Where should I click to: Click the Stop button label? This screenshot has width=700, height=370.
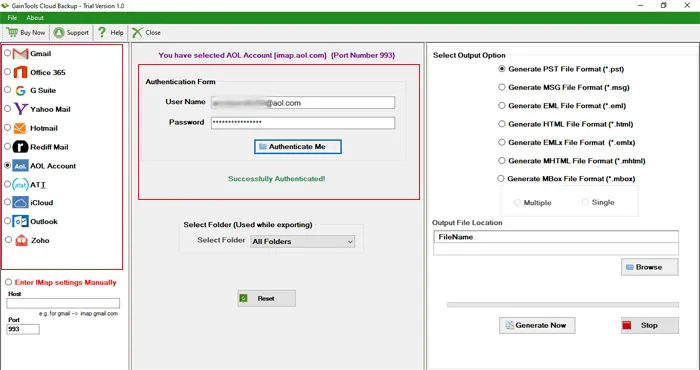(649, 325)
